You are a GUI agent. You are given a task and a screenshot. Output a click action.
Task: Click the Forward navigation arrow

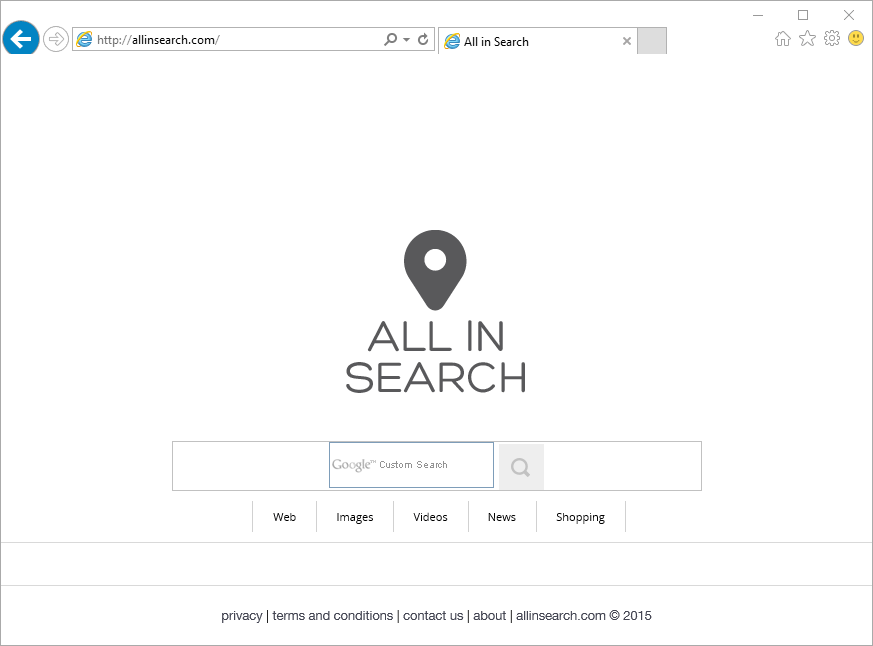(x=56, y=39)
